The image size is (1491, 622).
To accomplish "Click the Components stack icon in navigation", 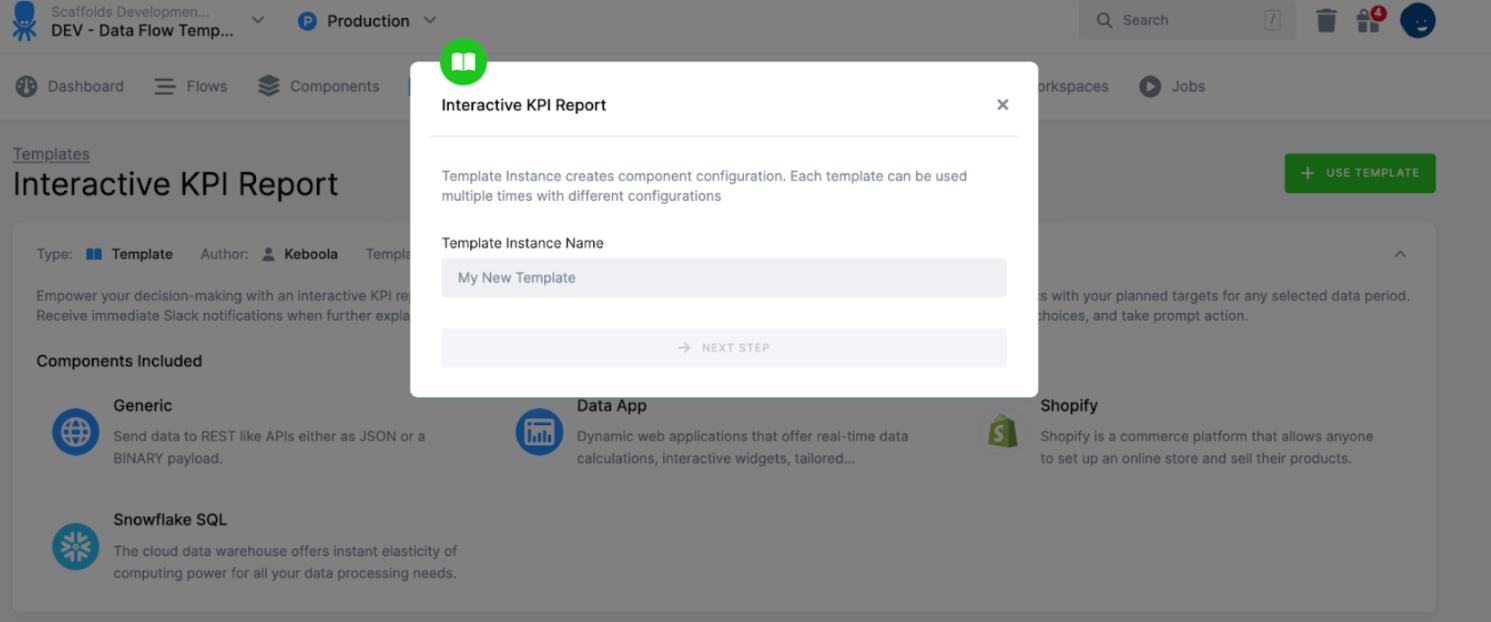I will click(268, 86).
